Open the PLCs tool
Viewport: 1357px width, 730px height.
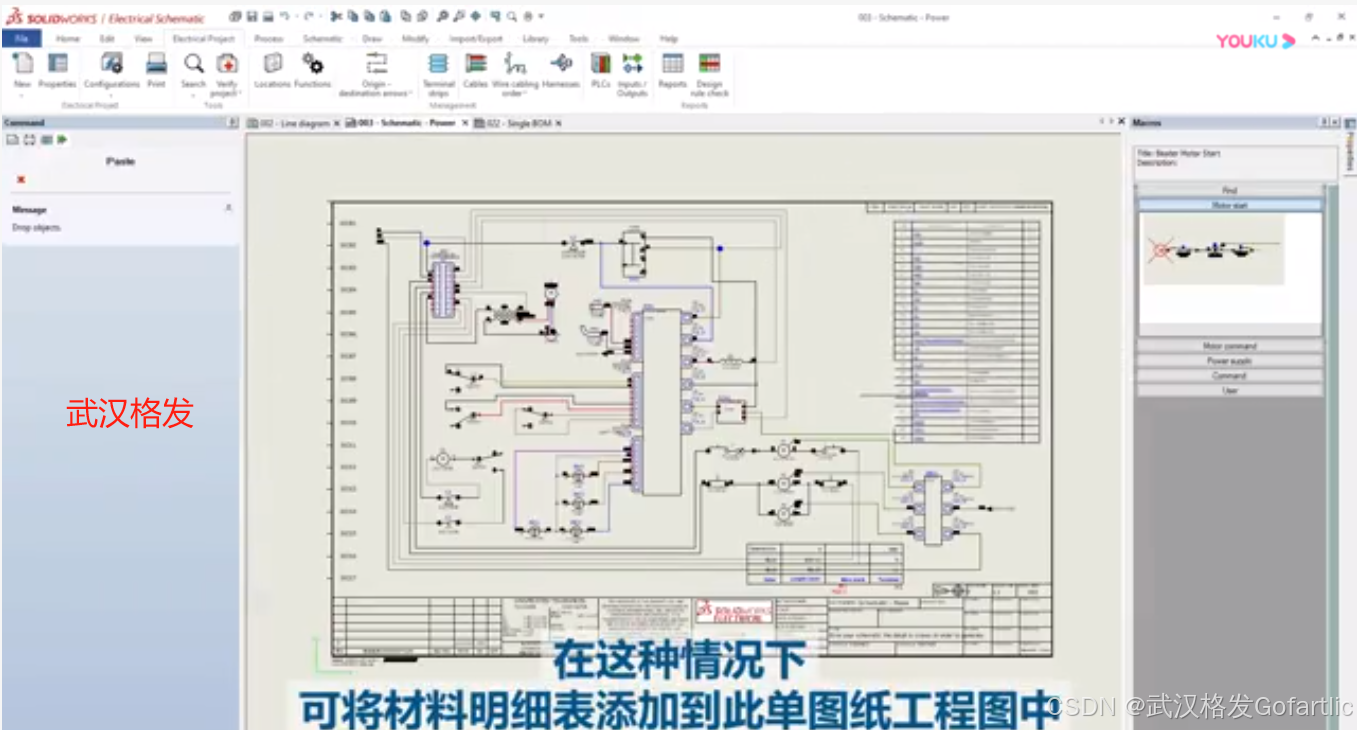(600, 62)
